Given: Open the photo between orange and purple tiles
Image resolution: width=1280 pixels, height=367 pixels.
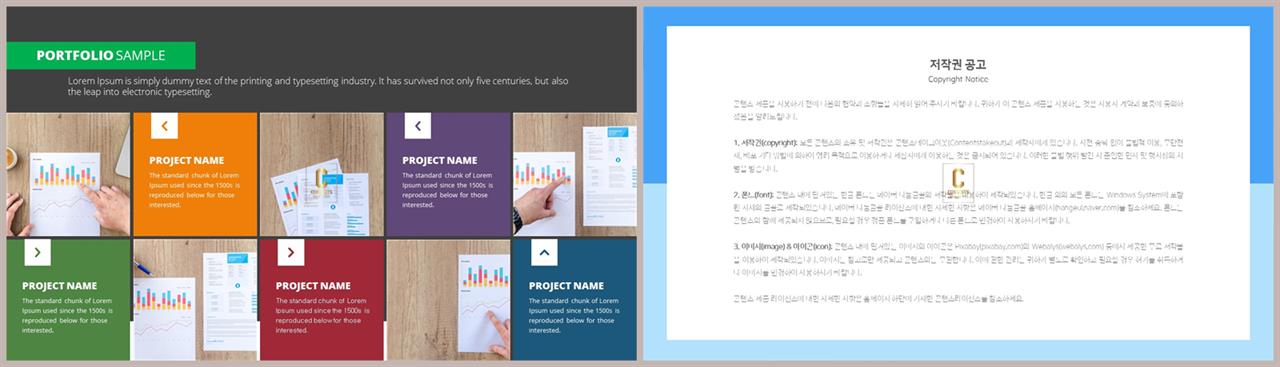Looking at the screenshot, I should point(321,174).
